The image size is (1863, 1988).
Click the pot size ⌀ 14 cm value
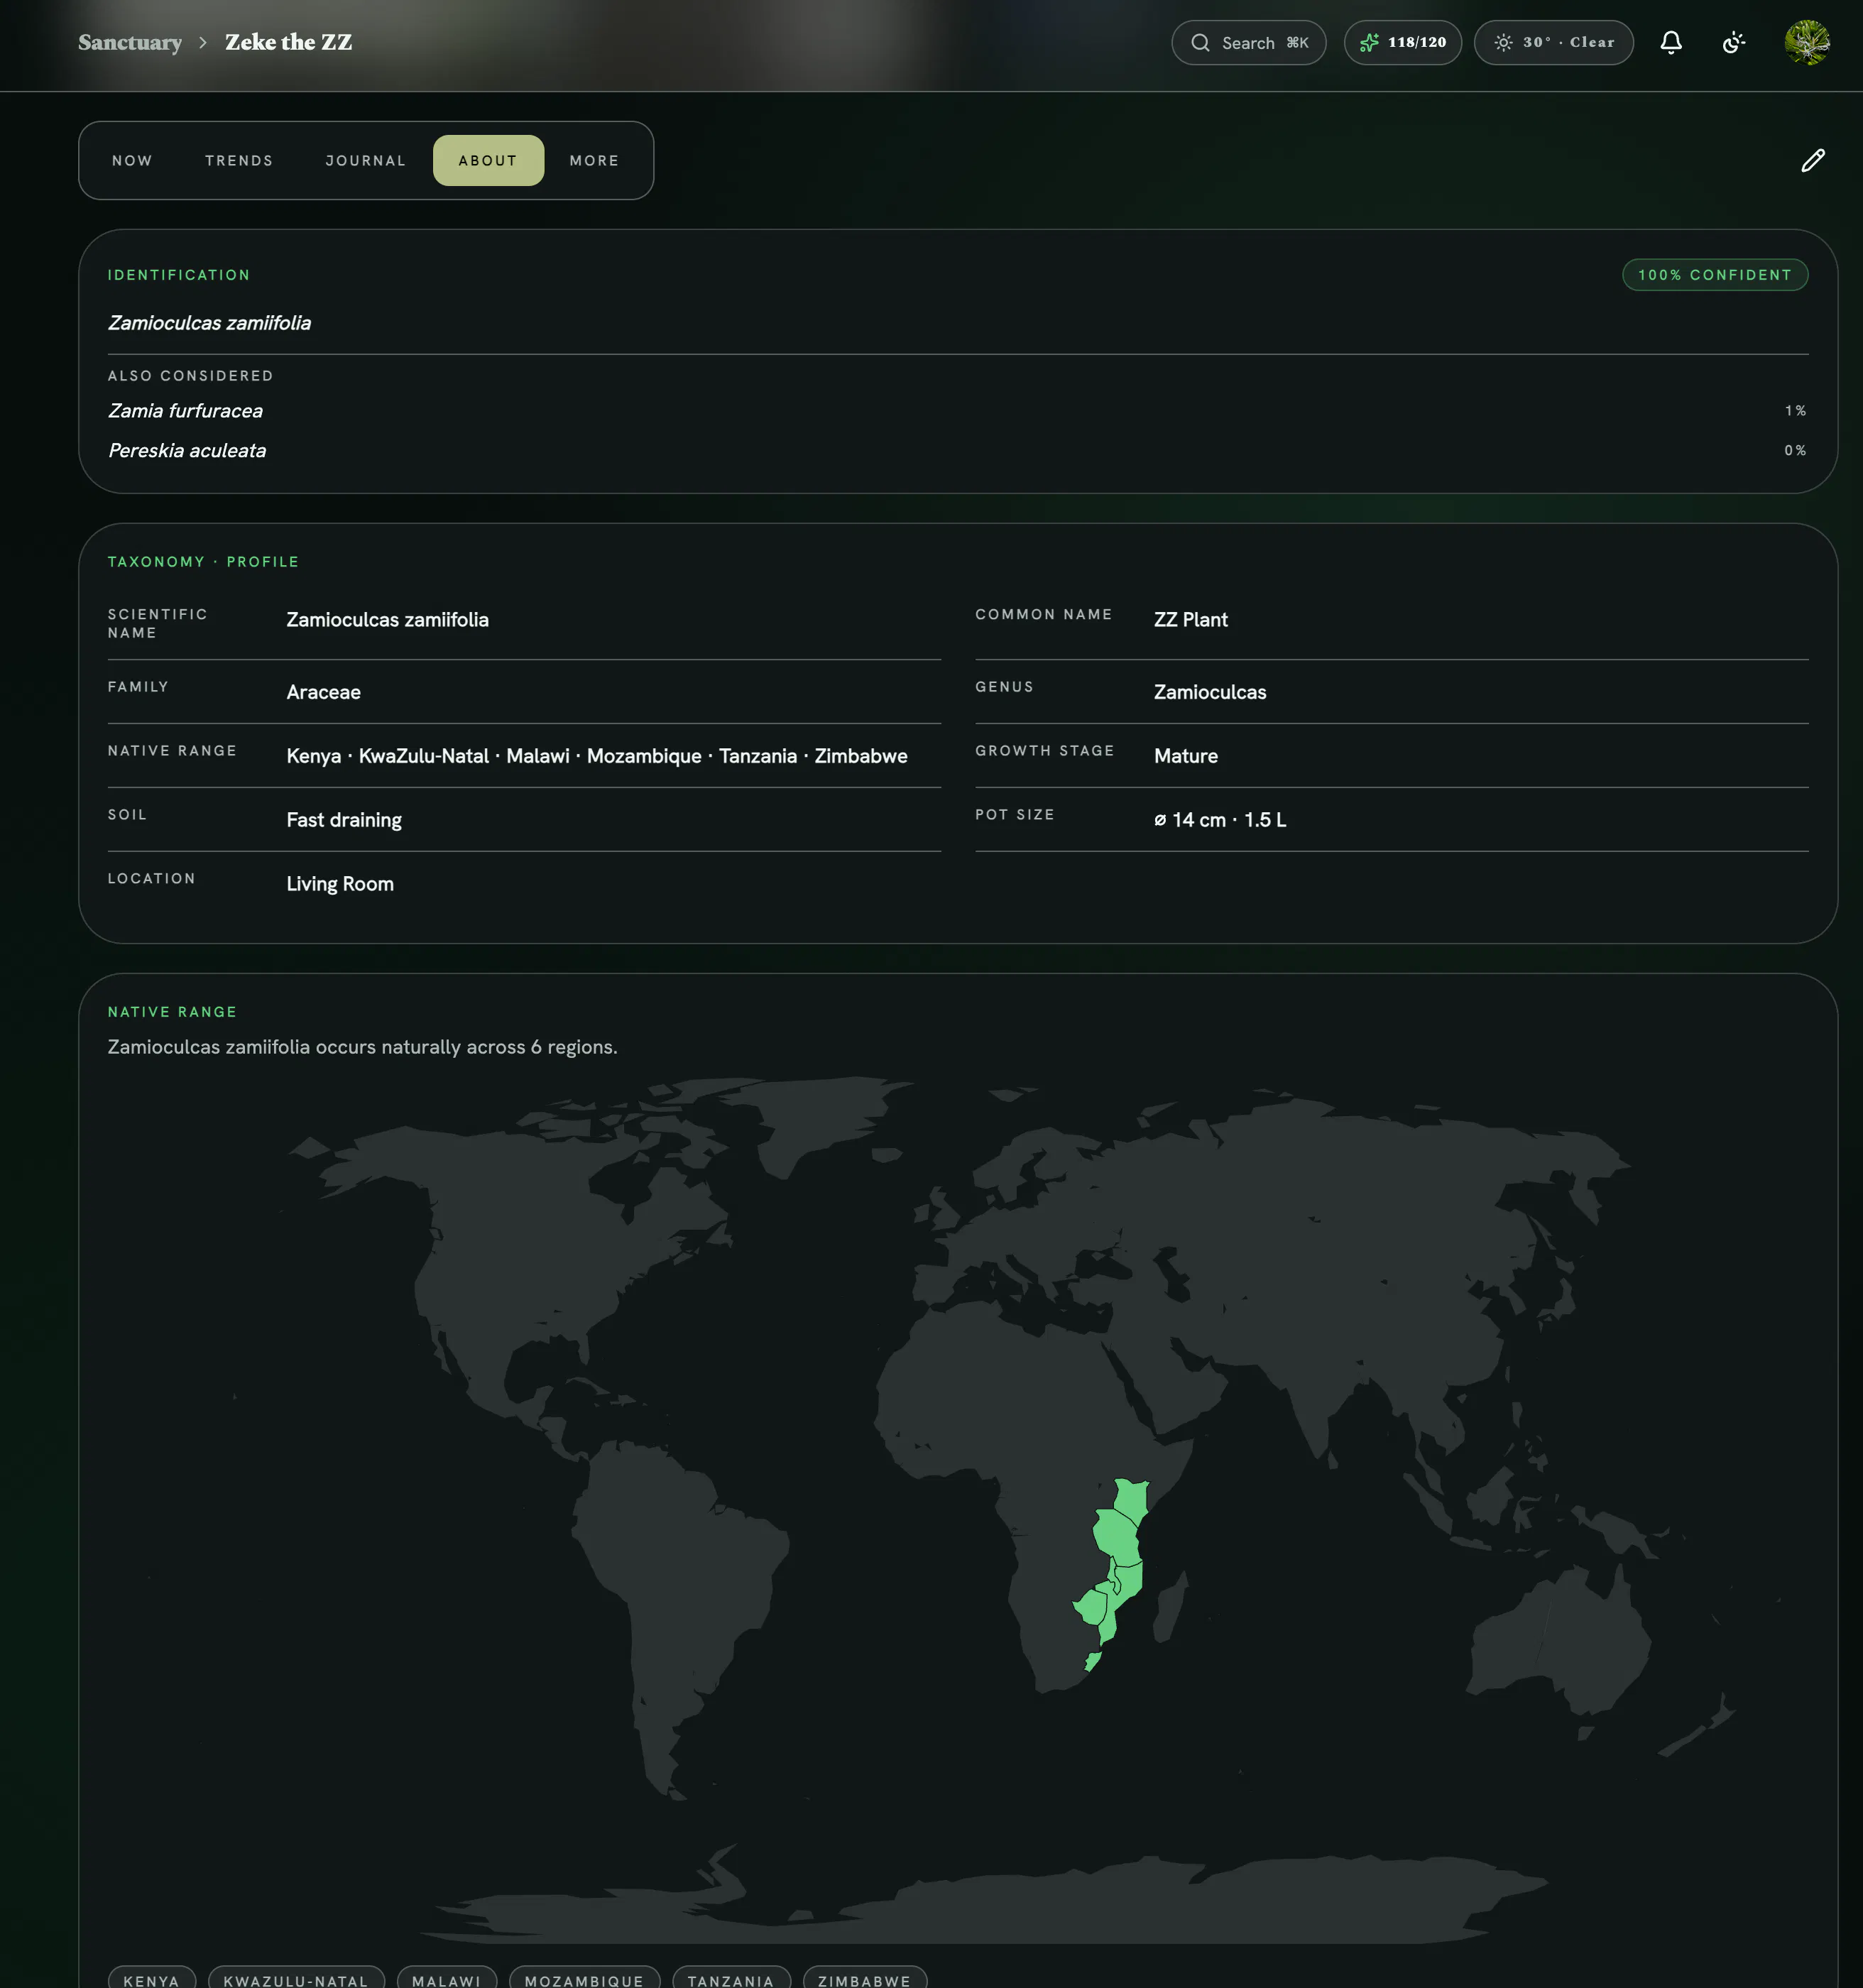[x=1220, y=820]
